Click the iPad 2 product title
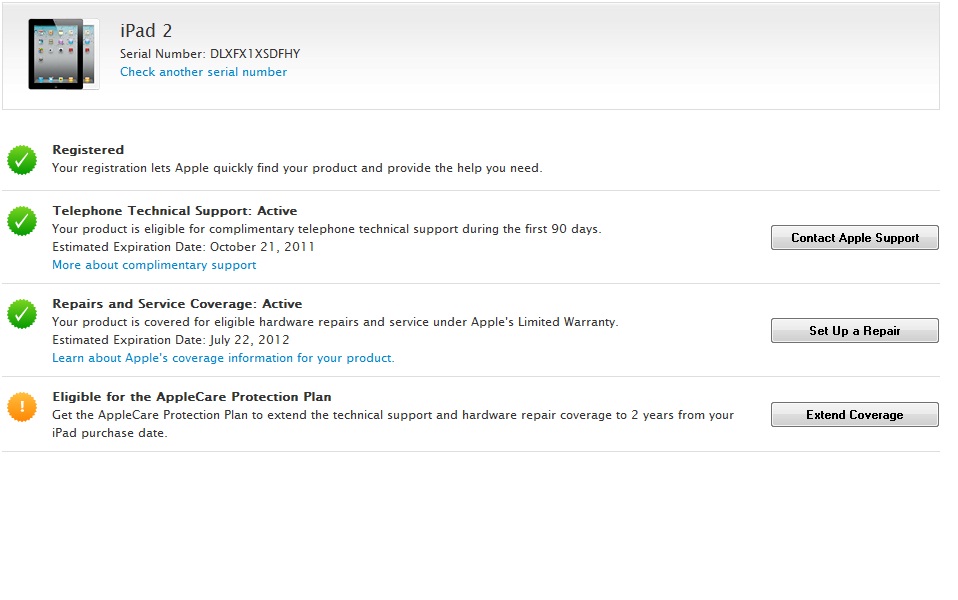The width and height of the screenshot is (958, 600). pyautogui.click(x=146, y=32)
